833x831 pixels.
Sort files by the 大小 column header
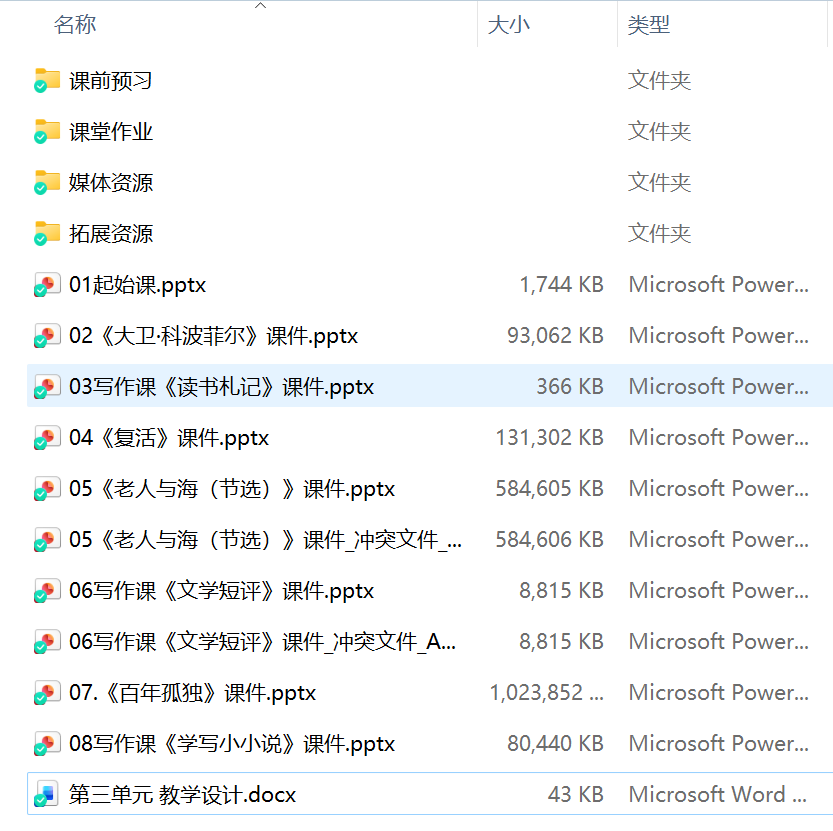point(508,25)
